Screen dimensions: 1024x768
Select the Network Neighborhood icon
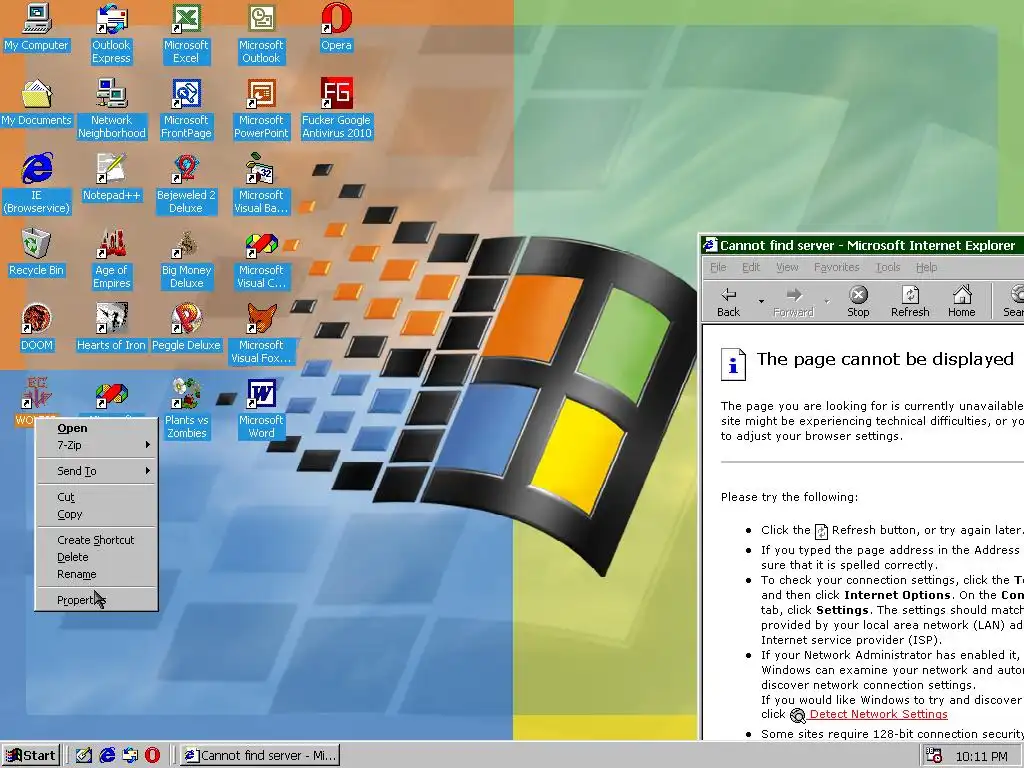(112, 109)
